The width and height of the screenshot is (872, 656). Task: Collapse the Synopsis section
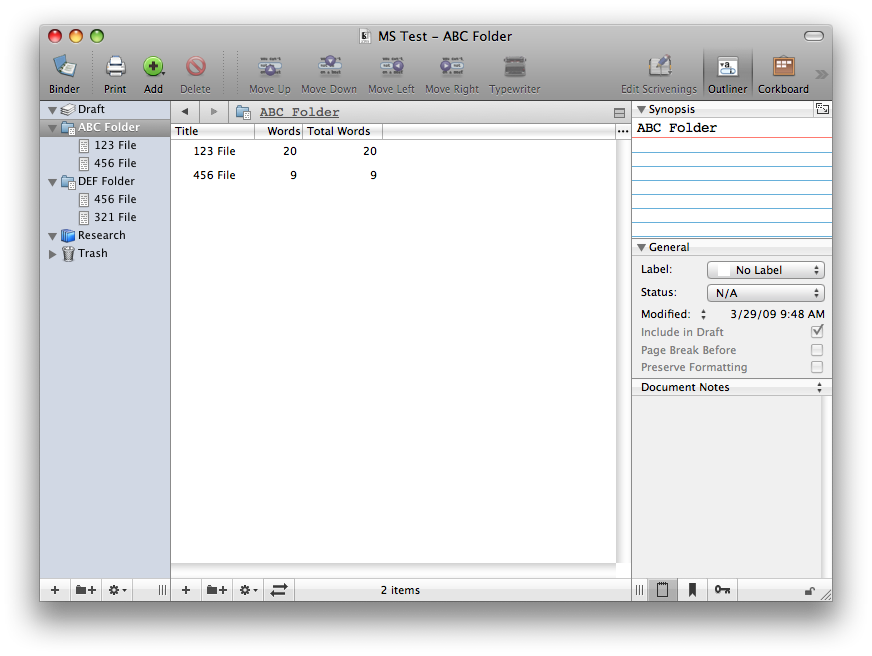coord(641,110)
